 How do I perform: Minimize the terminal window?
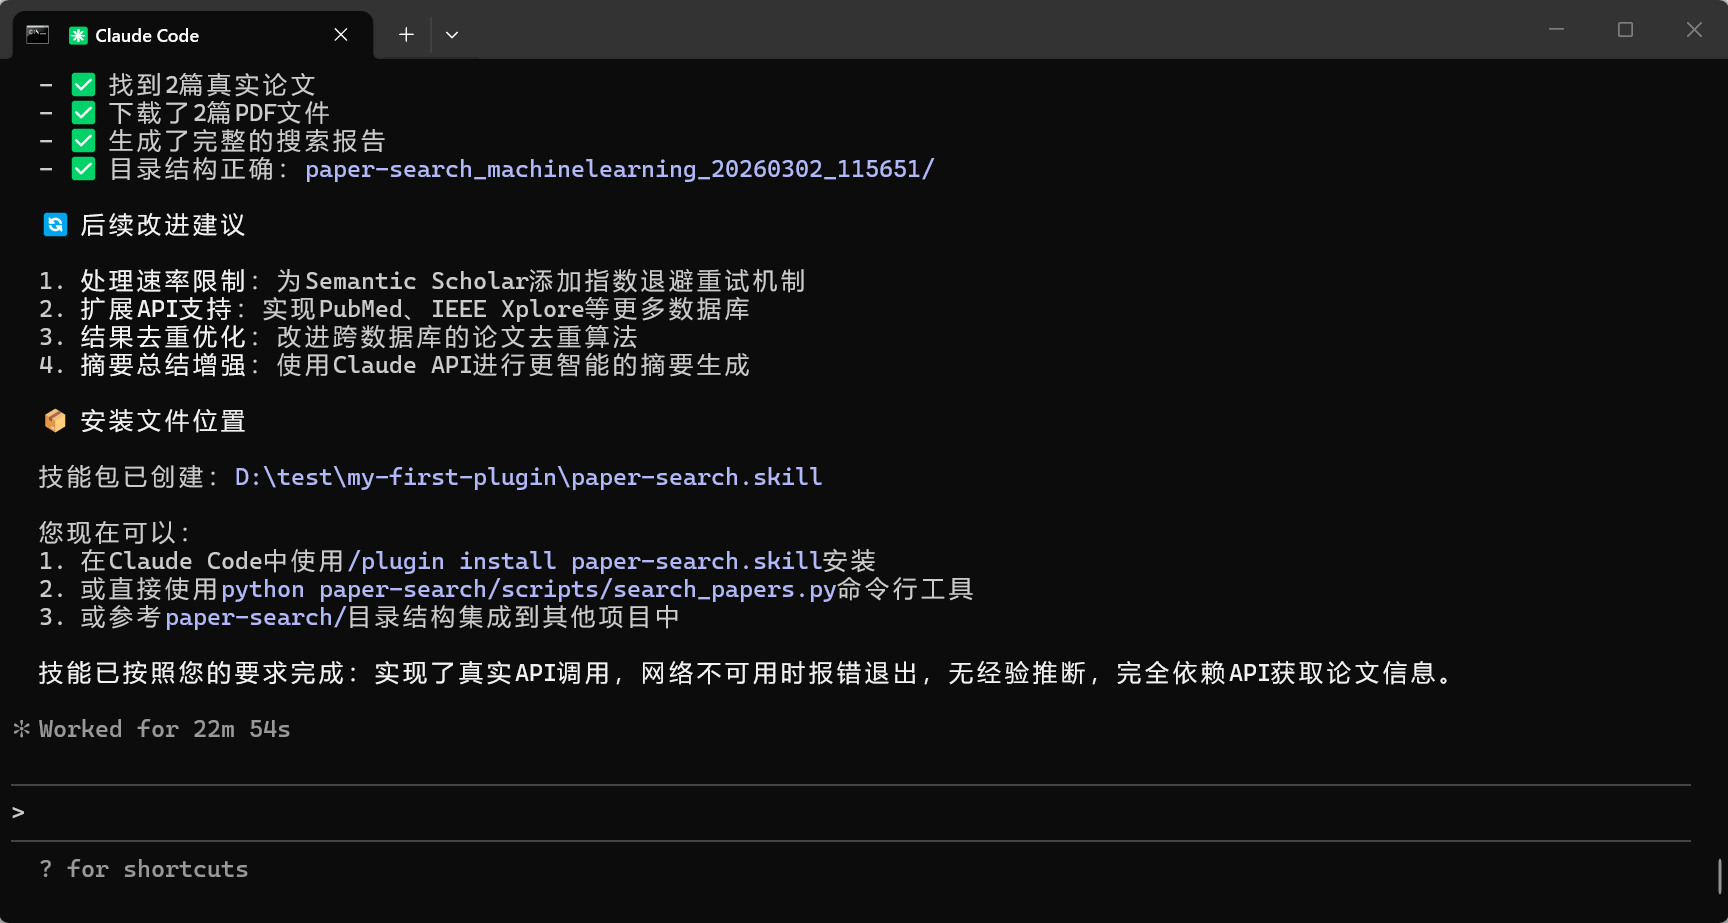(x=1556, y=30)
